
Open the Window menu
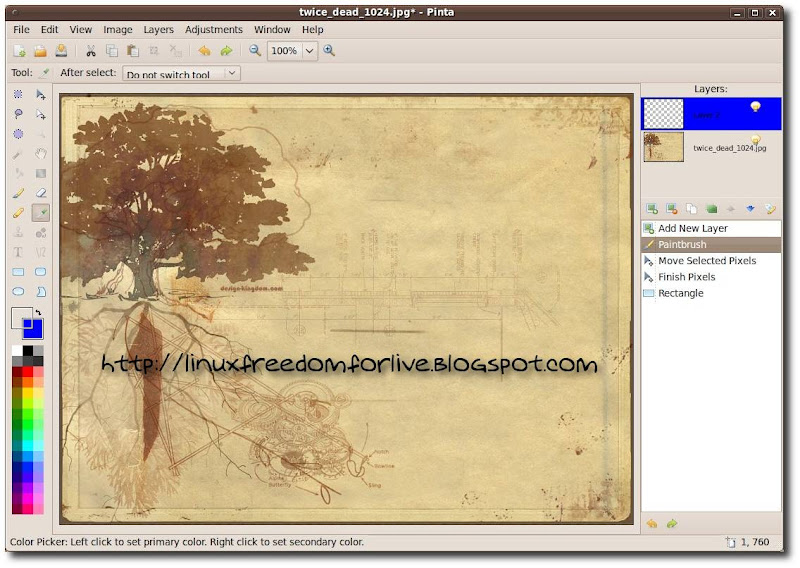tap(272, 30)
